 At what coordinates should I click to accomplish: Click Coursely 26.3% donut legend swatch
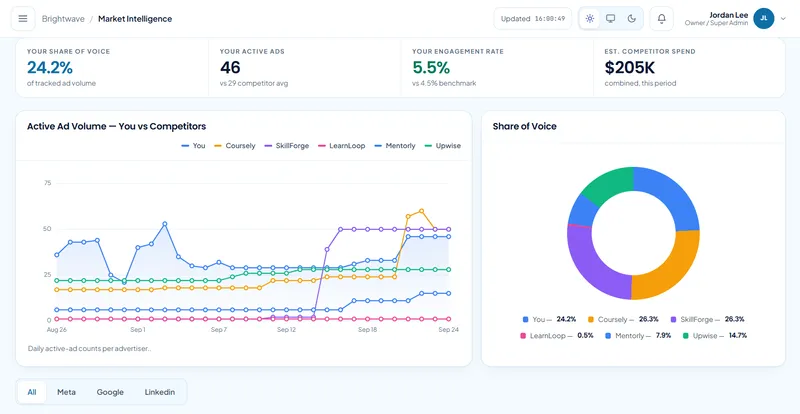591,320
